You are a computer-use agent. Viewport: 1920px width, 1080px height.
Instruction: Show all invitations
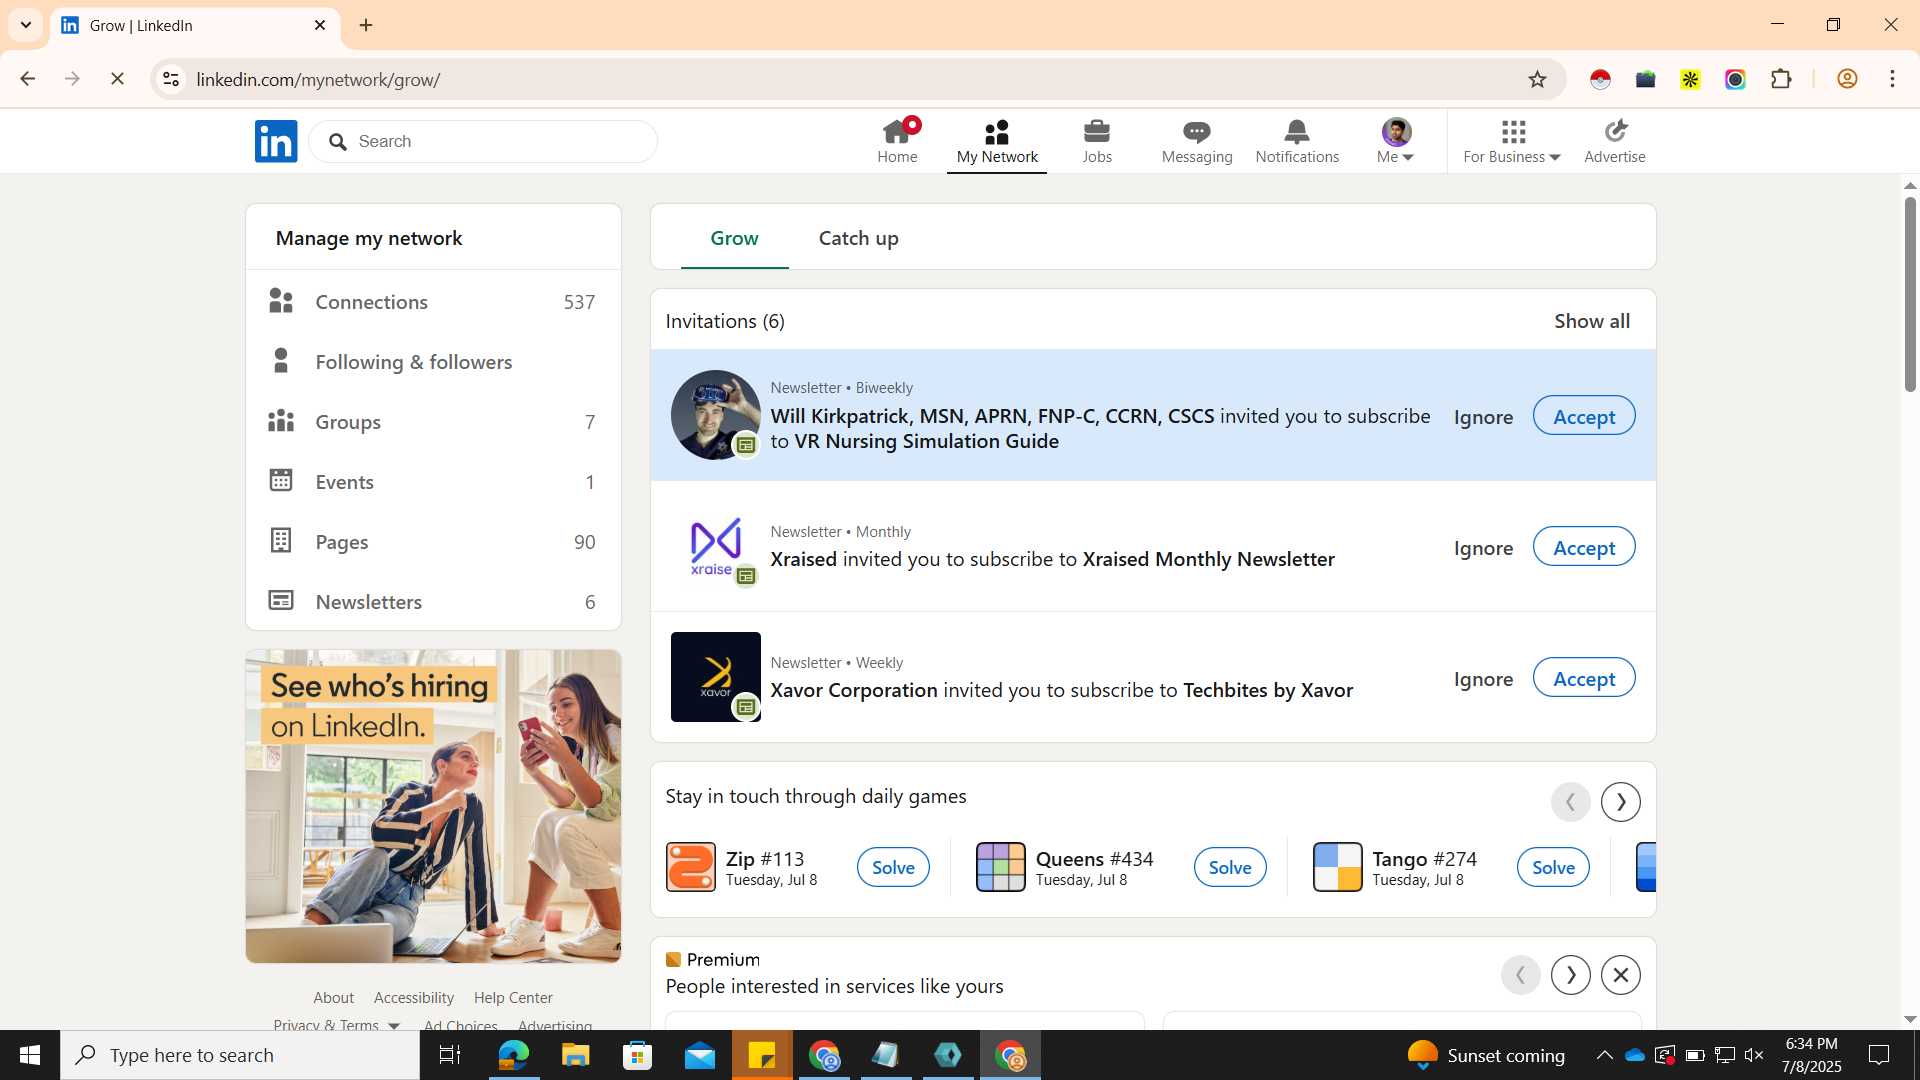[1592, 321]
